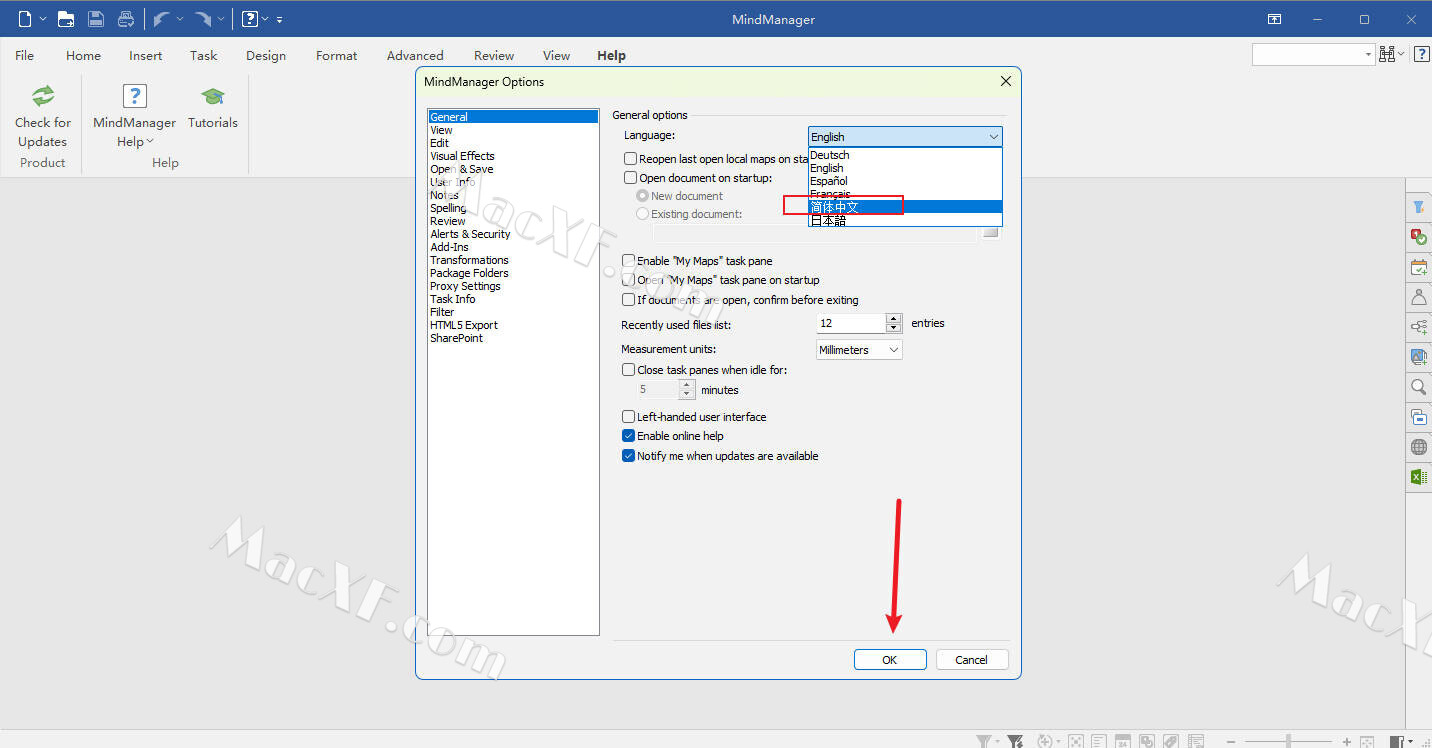Viewport: 1432px width, 748px height.
Task: Click the binoculars Find icon
Action: [x=1386, y=55]
